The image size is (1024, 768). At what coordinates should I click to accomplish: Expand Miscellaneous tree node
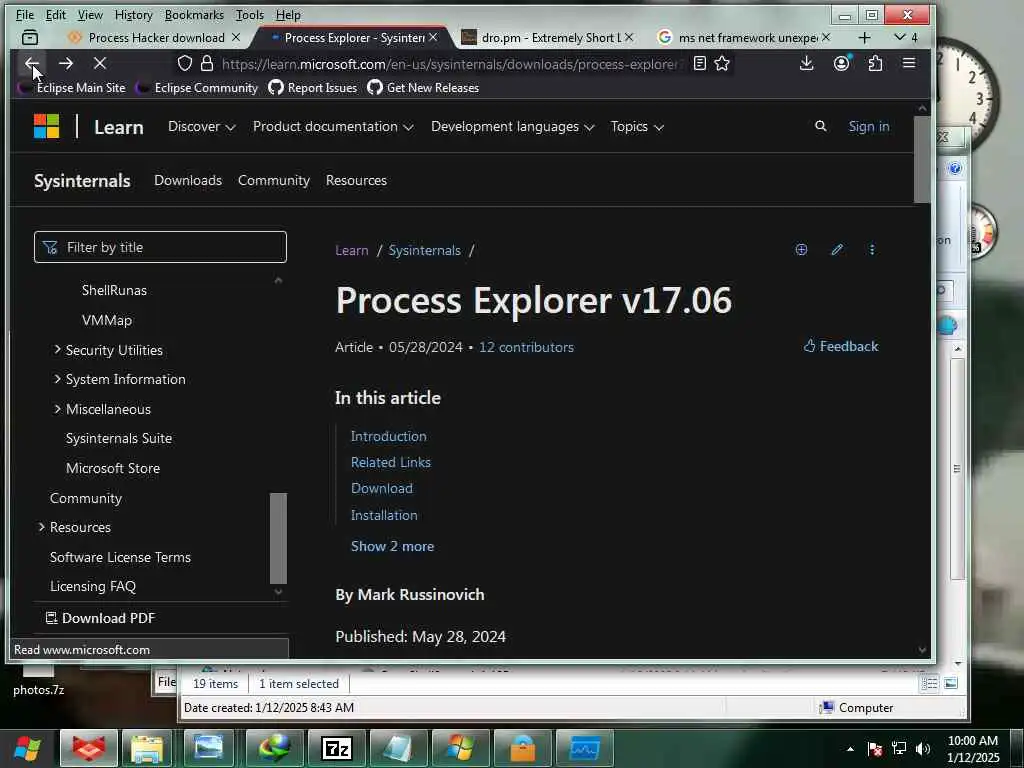(57, 409)
